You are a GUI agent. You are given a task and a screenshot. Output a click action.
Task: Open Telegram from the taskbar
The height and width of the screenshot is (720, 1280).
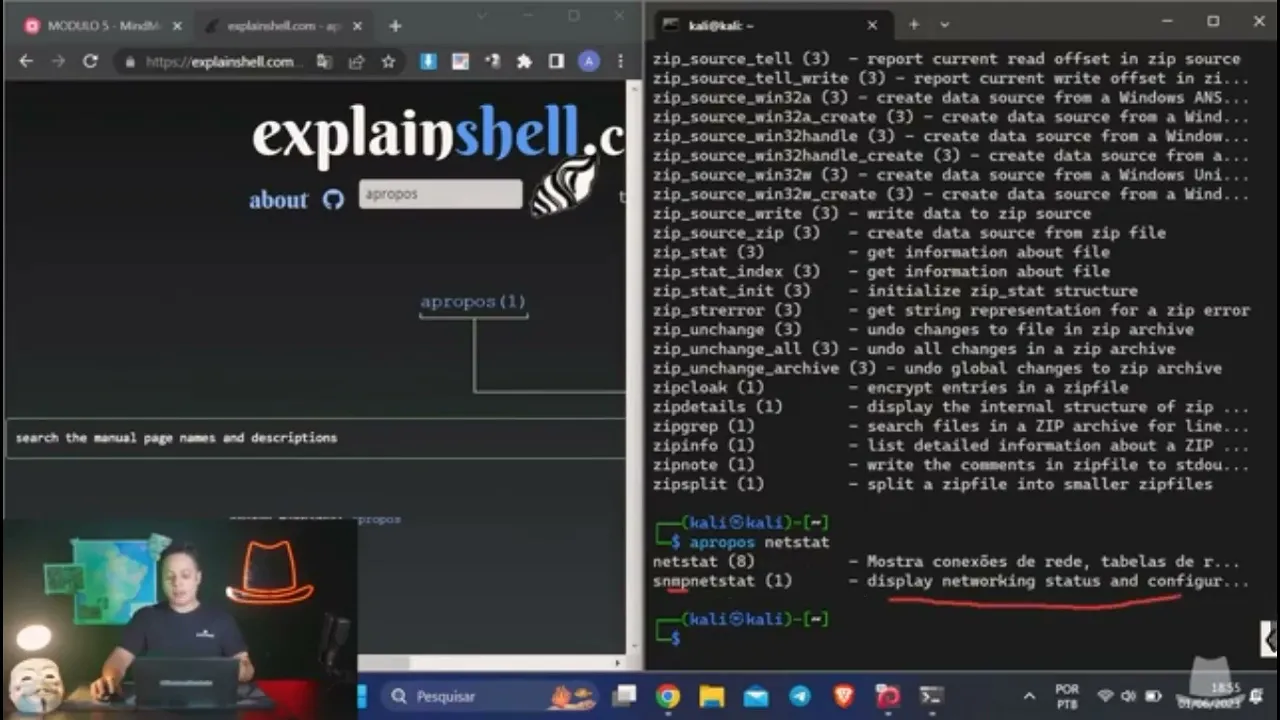point(800,696)
